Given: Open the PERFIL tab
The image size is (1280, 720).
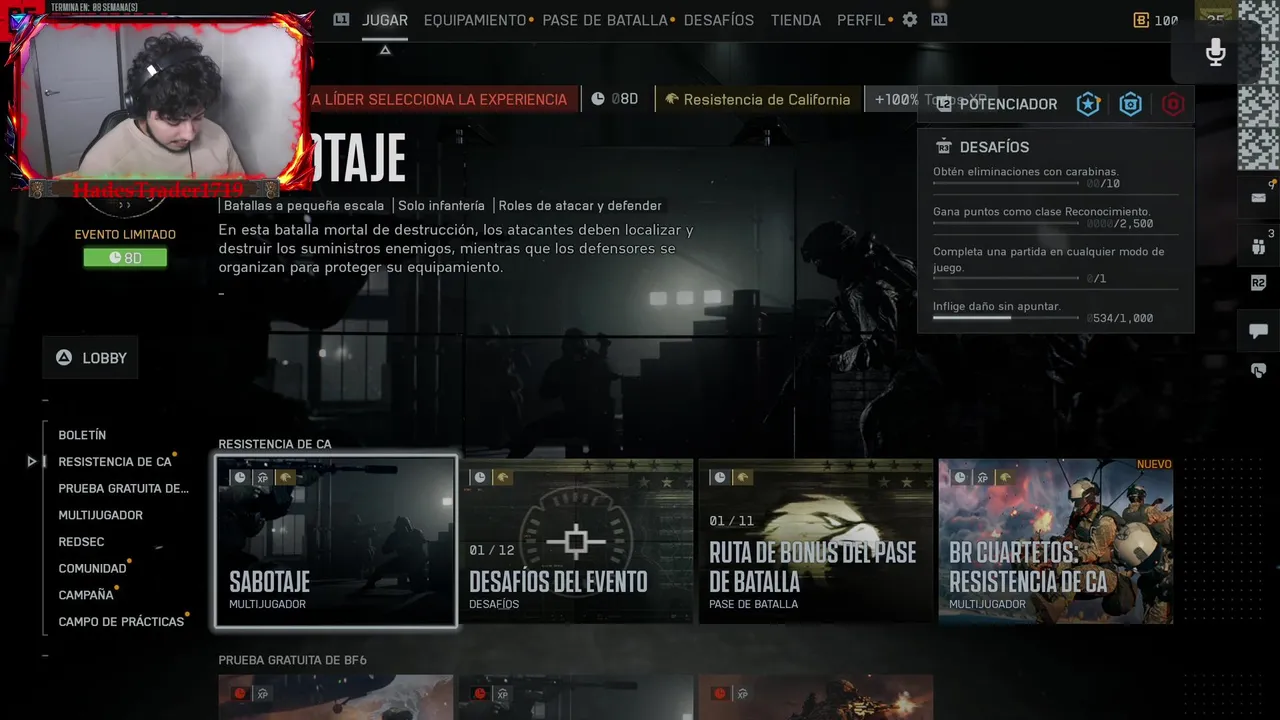Looking at the screenshot, I should tap(861, 20).
